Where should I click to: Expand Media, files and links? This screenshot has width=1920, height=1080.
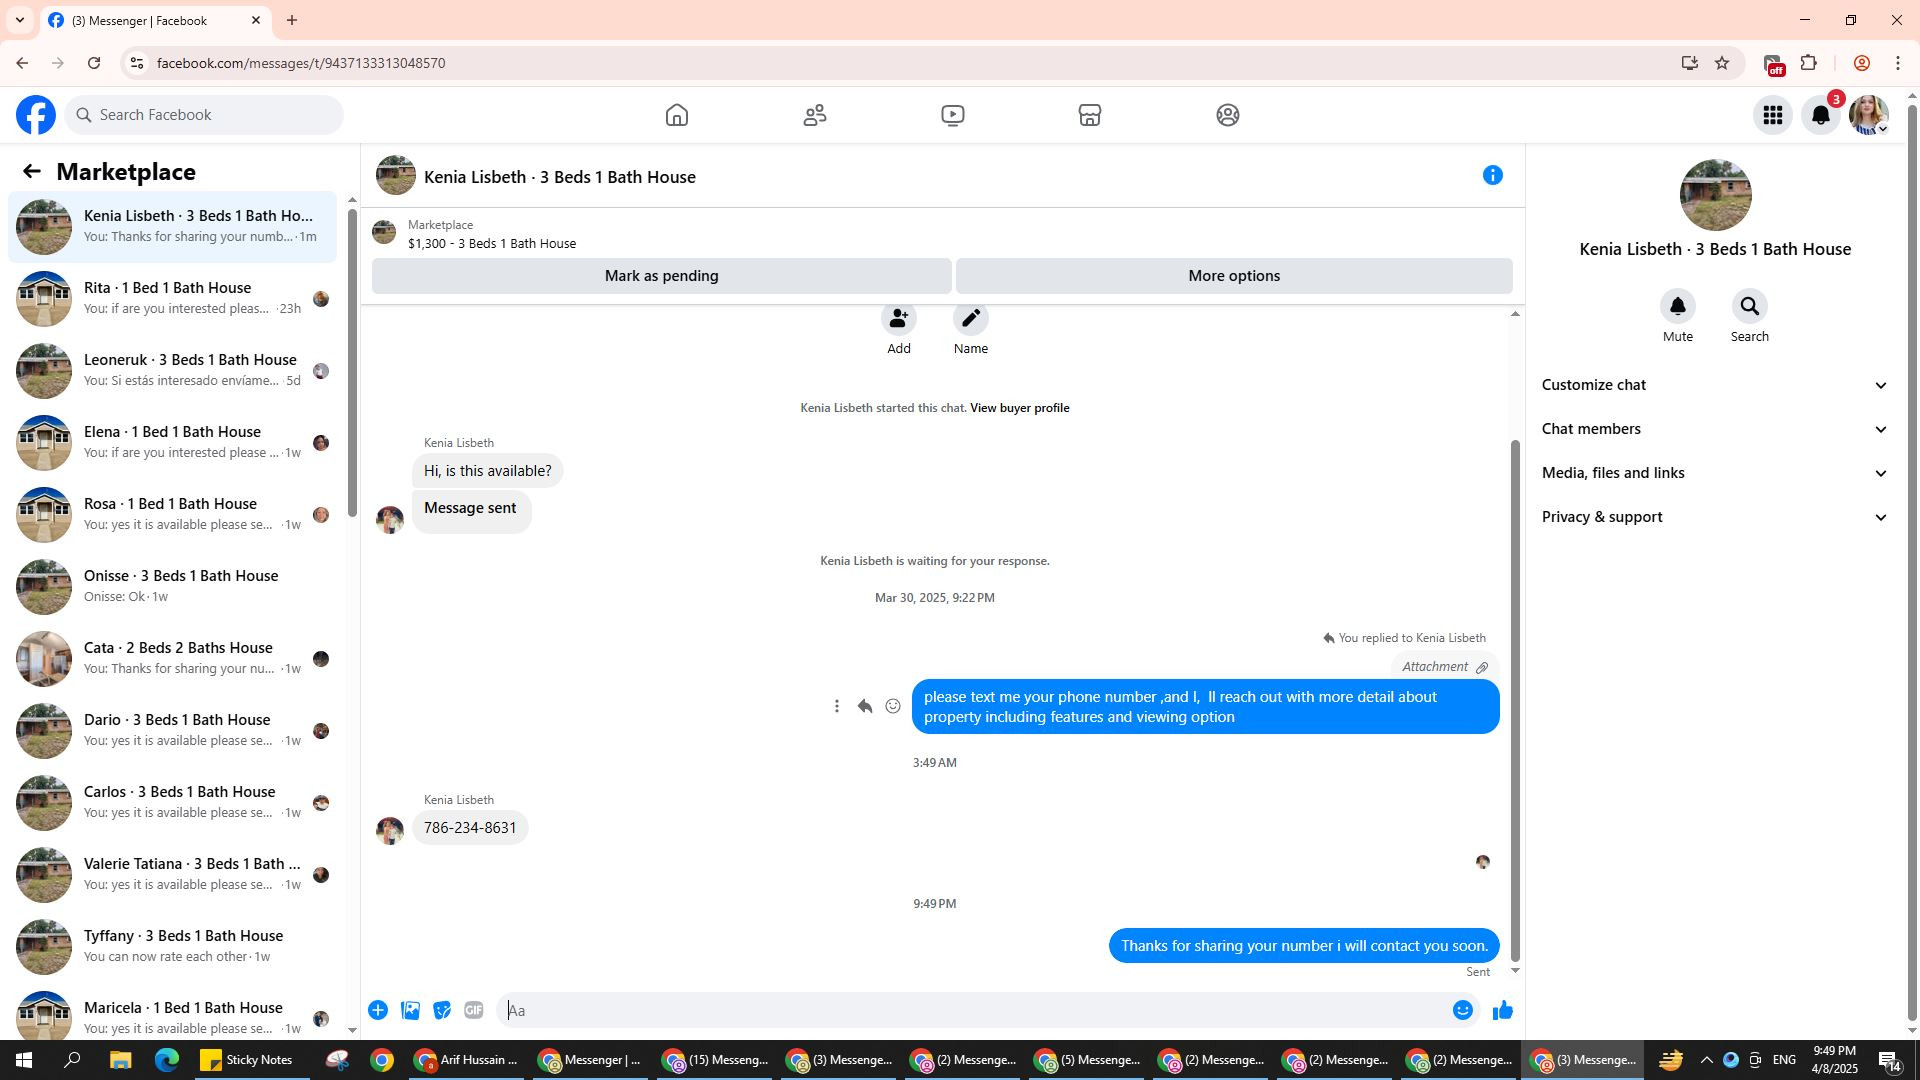[x=1714, y=473]
